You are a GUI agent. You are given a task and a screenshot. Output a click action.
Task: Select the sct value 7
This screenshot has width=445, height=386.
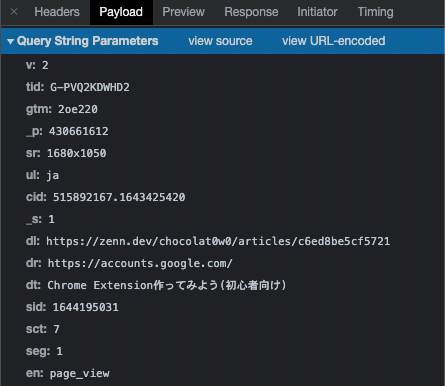56,329
